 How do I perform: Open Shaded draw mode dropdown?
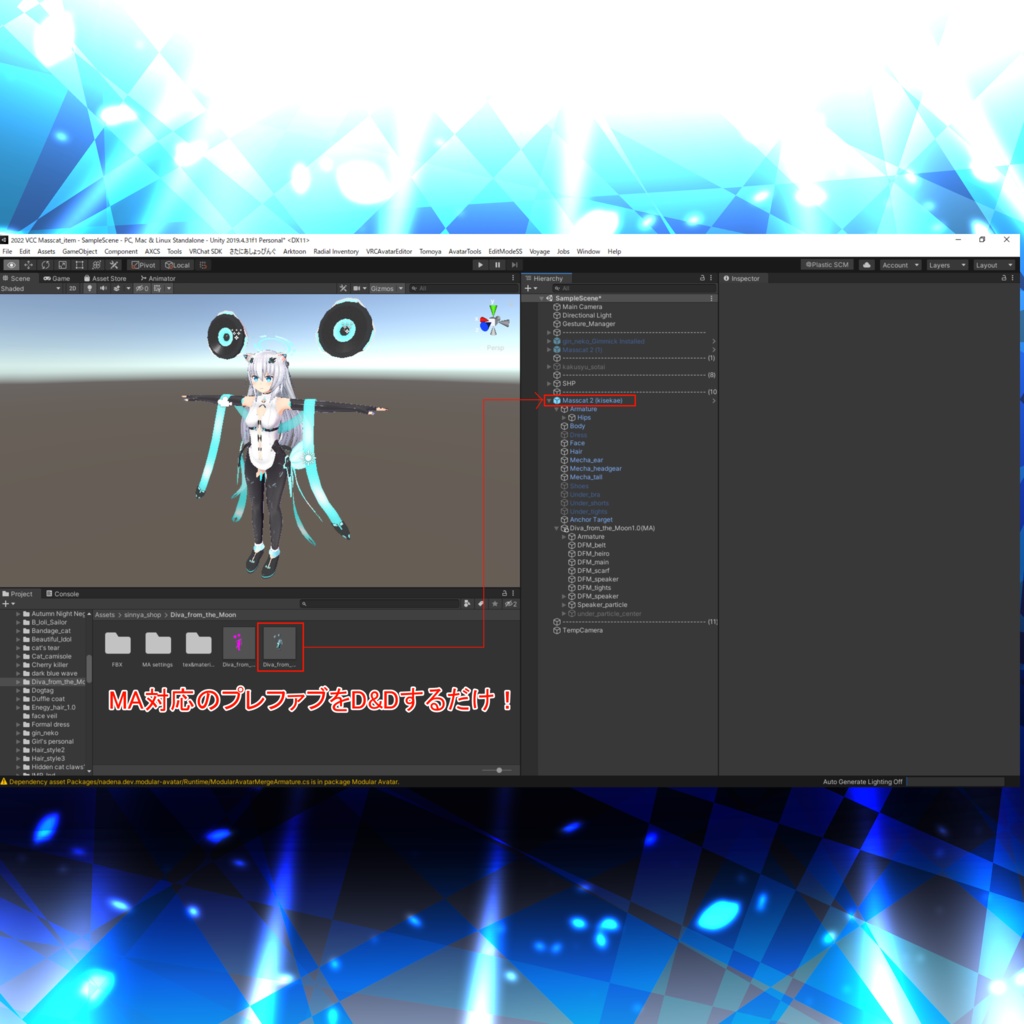pyautogui.click(x=31, y=288)
